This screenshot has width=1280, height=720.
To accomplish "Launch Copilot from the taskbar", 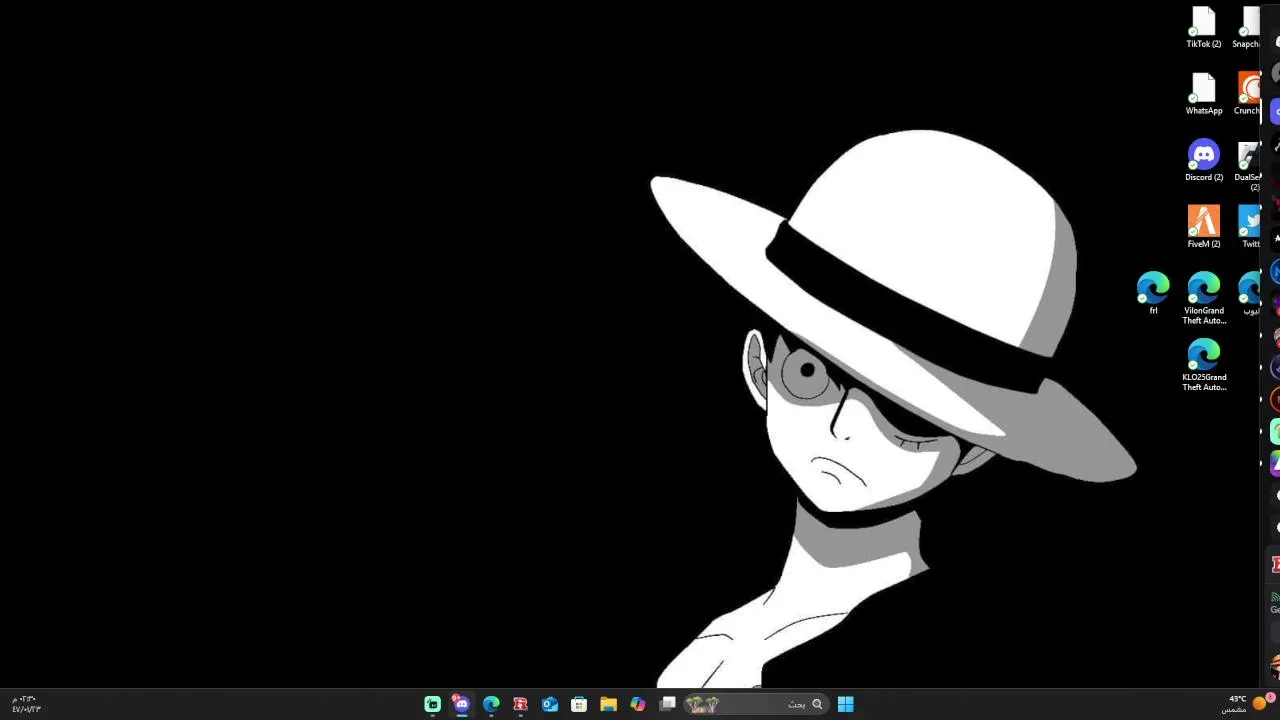I will click(x=638, y=704).
